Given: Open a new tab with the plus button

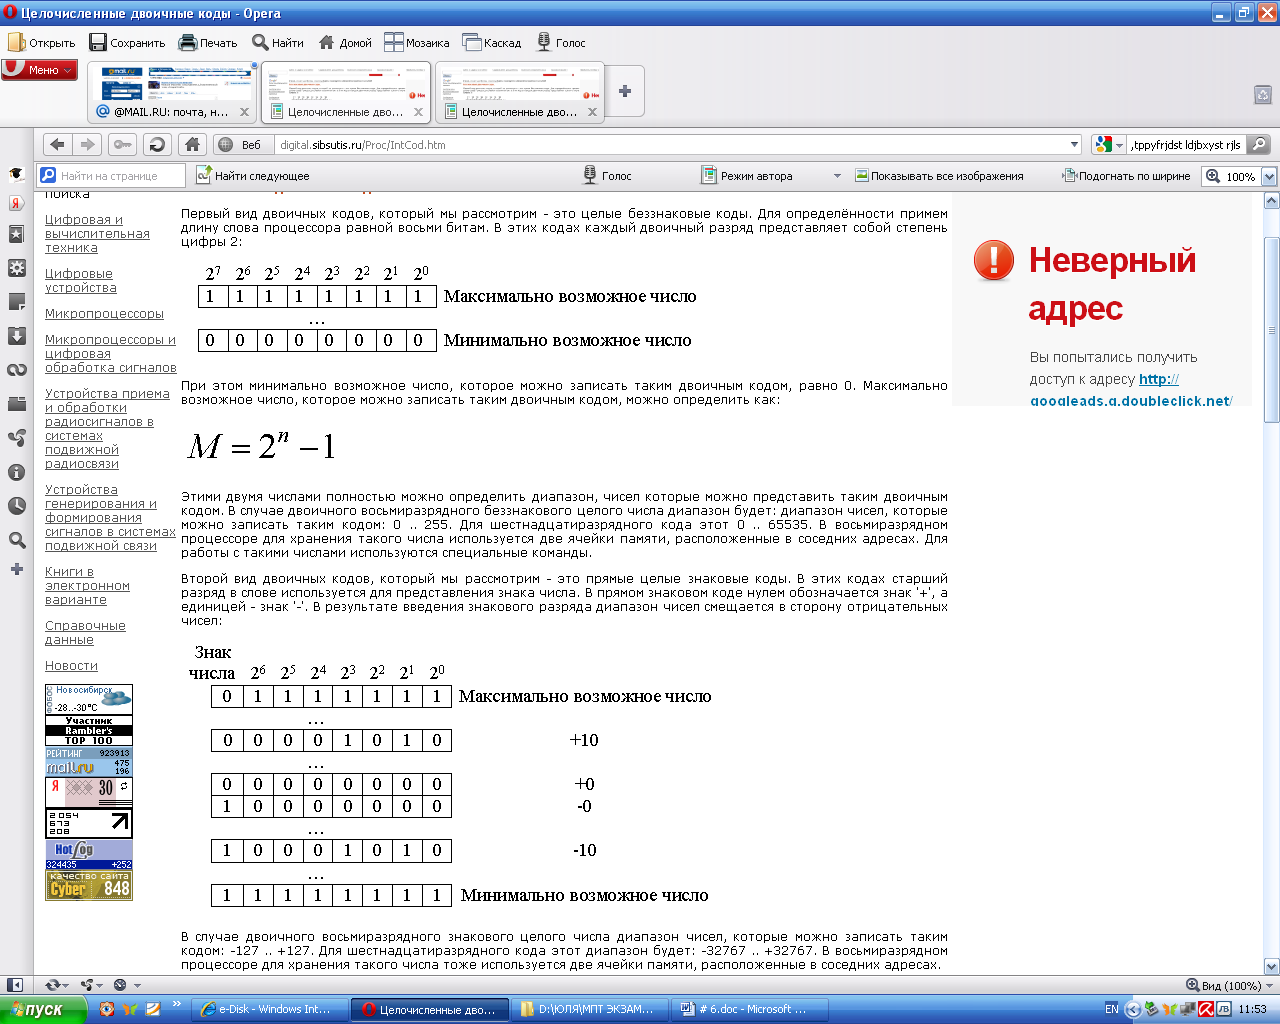Looking at the screenshot, I should [x=625, y=91].
